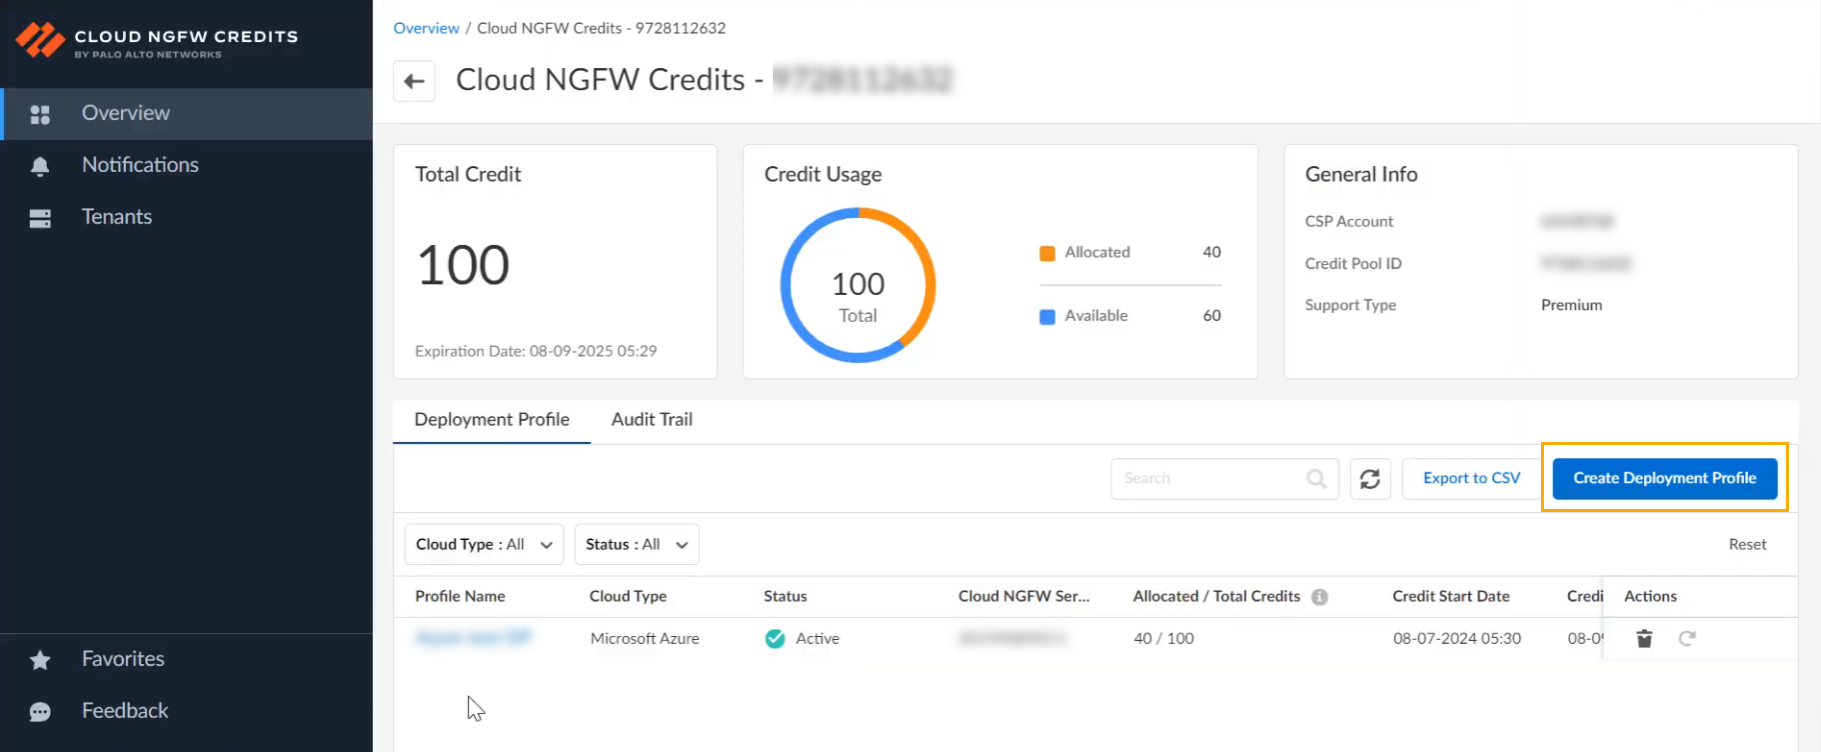Click the redo arrow icon in Actions column
Image resolution: width=1821 pixels, height=752 pixels.
click(1687, 638)
